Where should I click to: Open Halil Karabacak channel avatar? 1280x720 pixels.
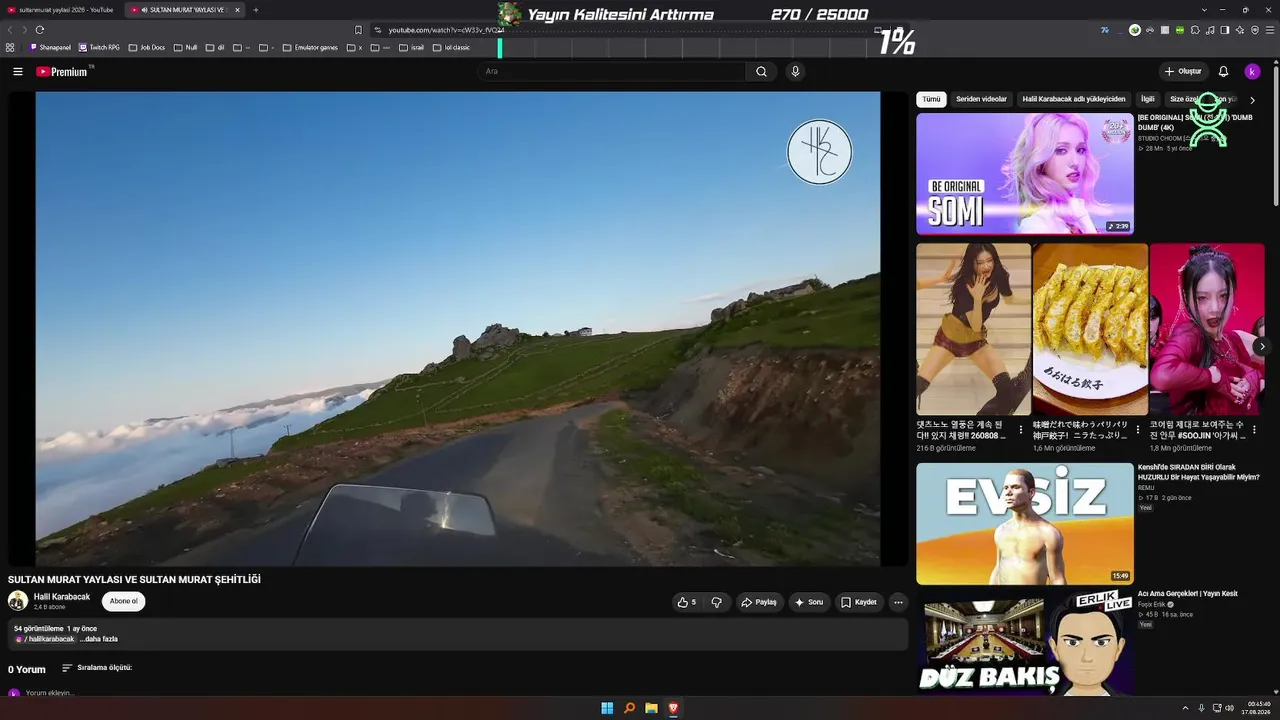(18, 601)
